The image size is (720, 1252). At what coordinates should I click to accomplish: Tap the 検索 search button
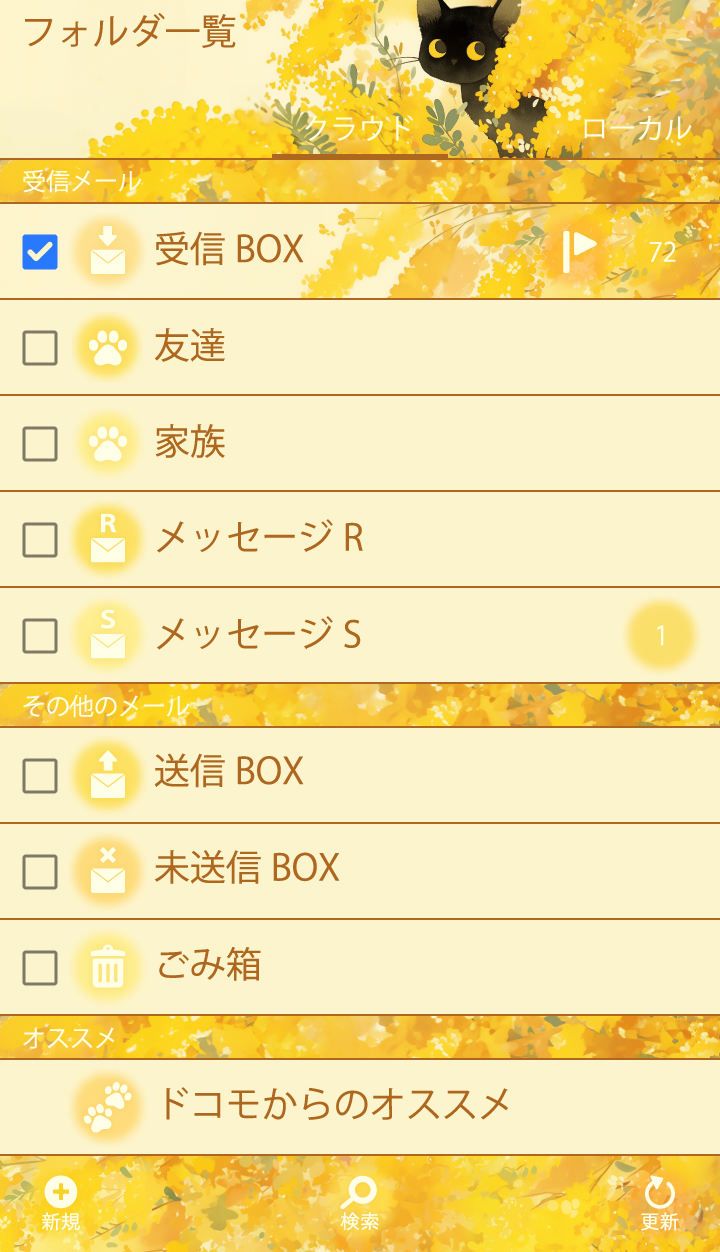(360, 1203)
